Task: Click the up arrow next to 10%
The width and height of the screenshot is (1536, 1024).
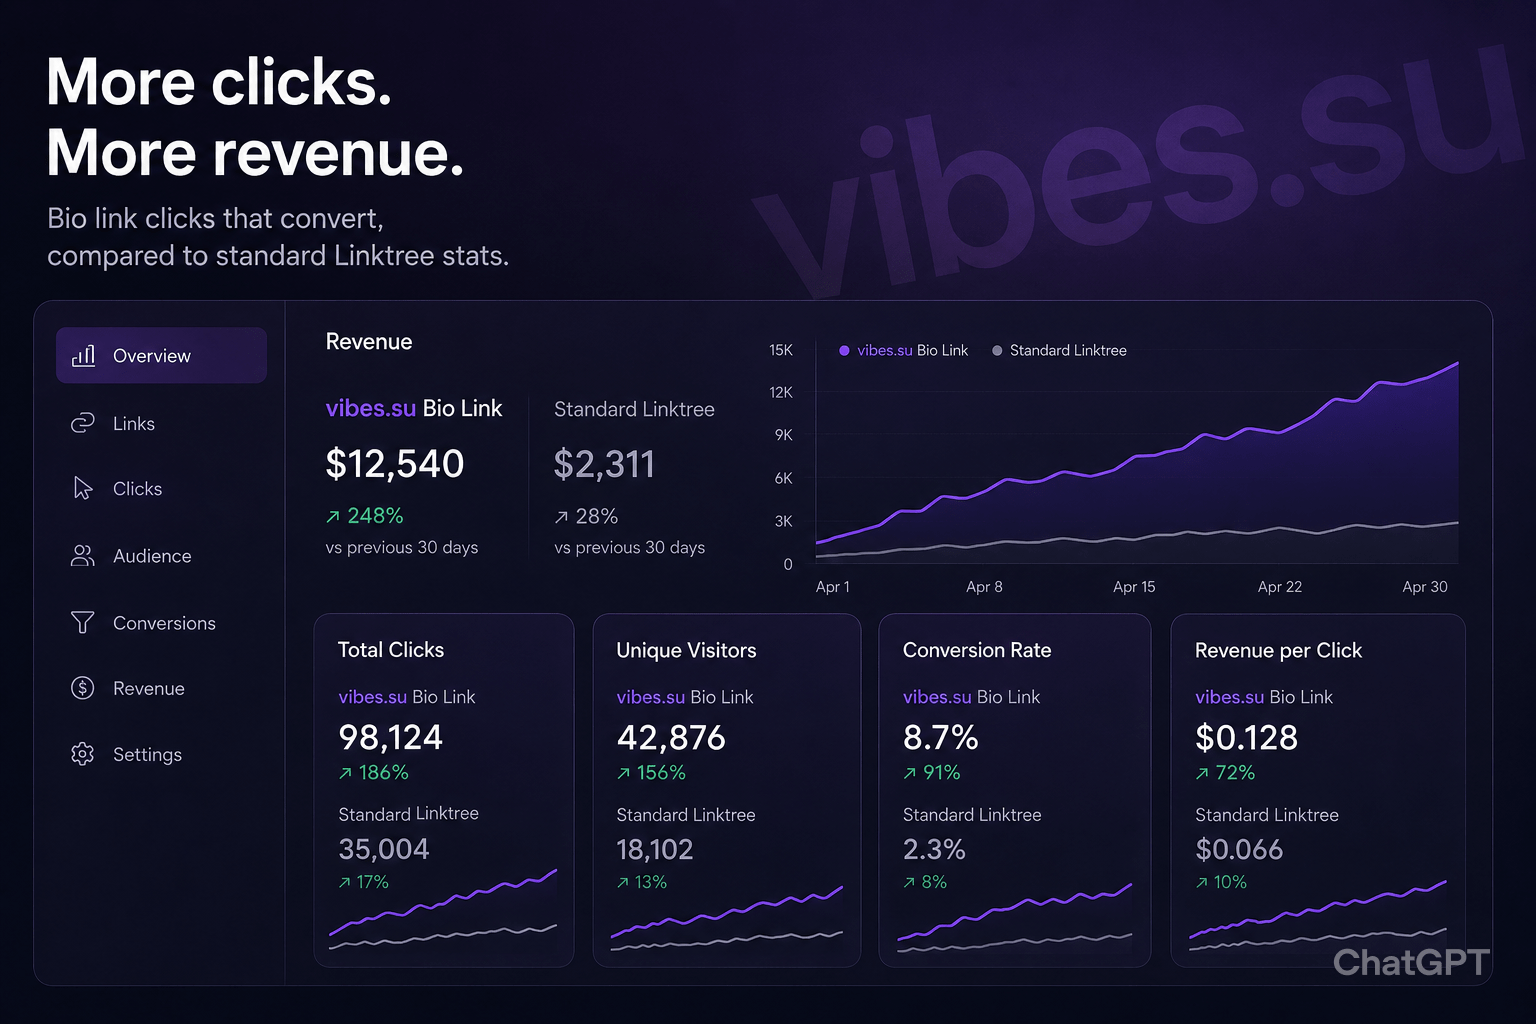Action: pyautogui.click(x=1202, y=883)
